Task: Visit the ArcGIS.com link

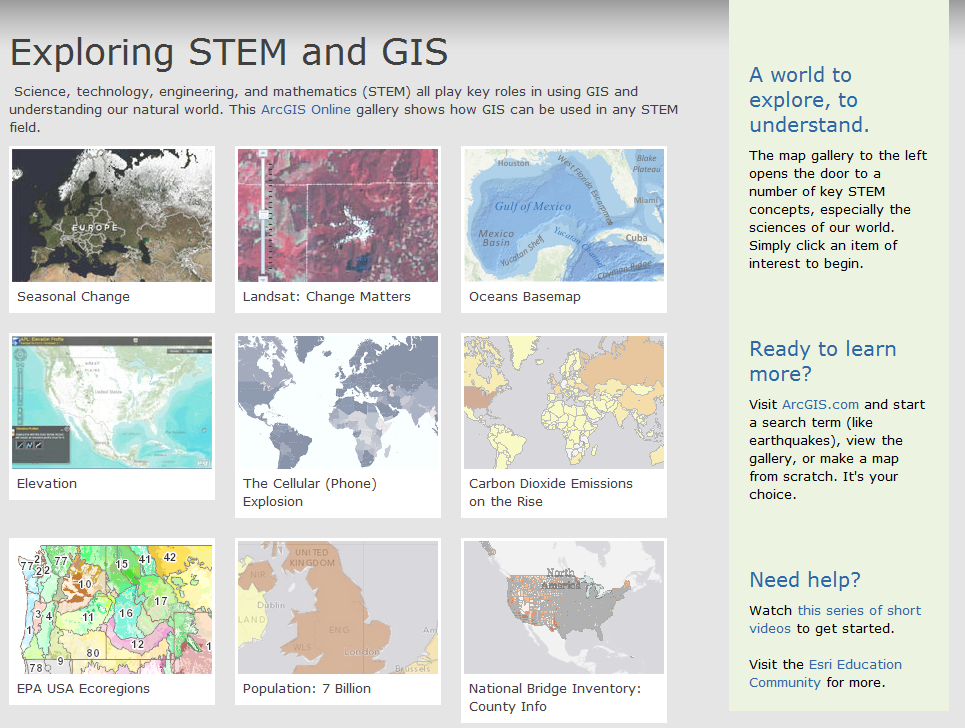Action: 820,404
